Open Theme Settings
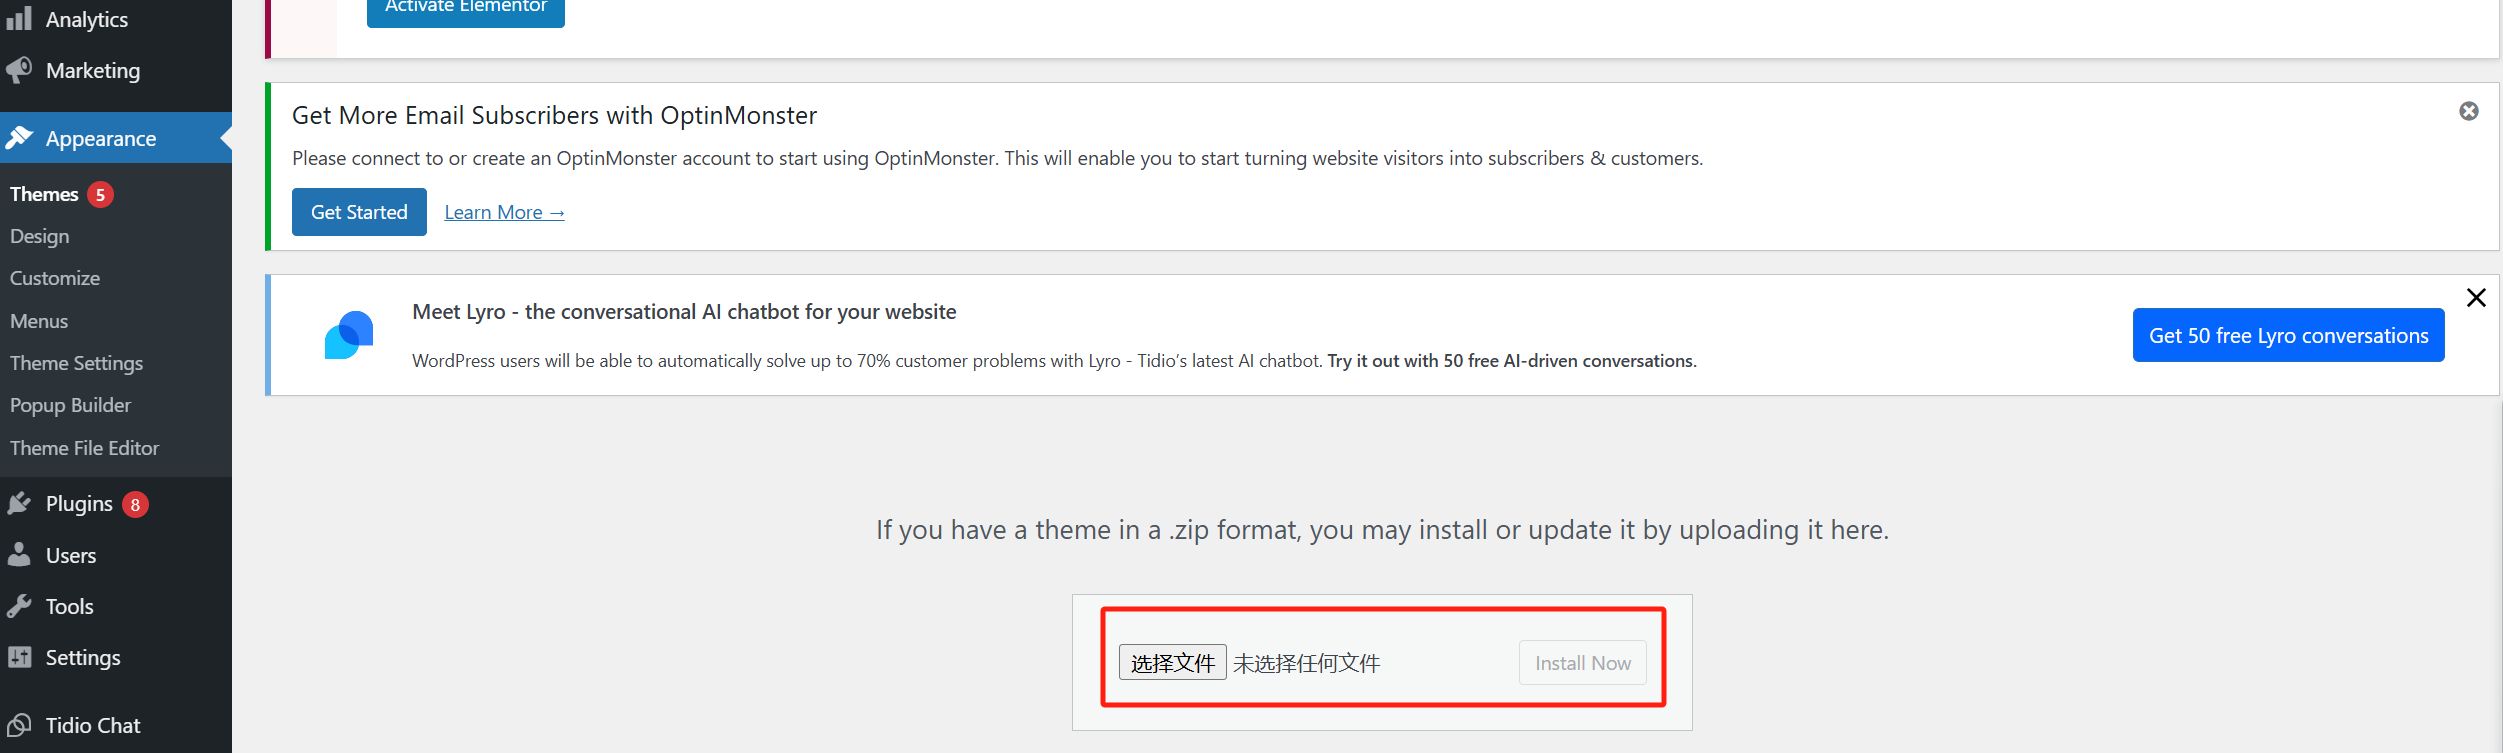The width and height of the screenshot is (2503, 753). tap(77, 363)
